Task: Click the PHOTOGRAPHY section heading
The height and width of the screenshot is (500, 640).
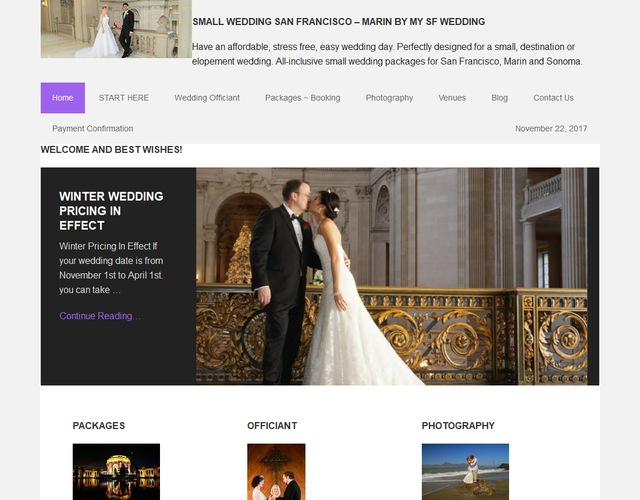Action: point(458,426)
